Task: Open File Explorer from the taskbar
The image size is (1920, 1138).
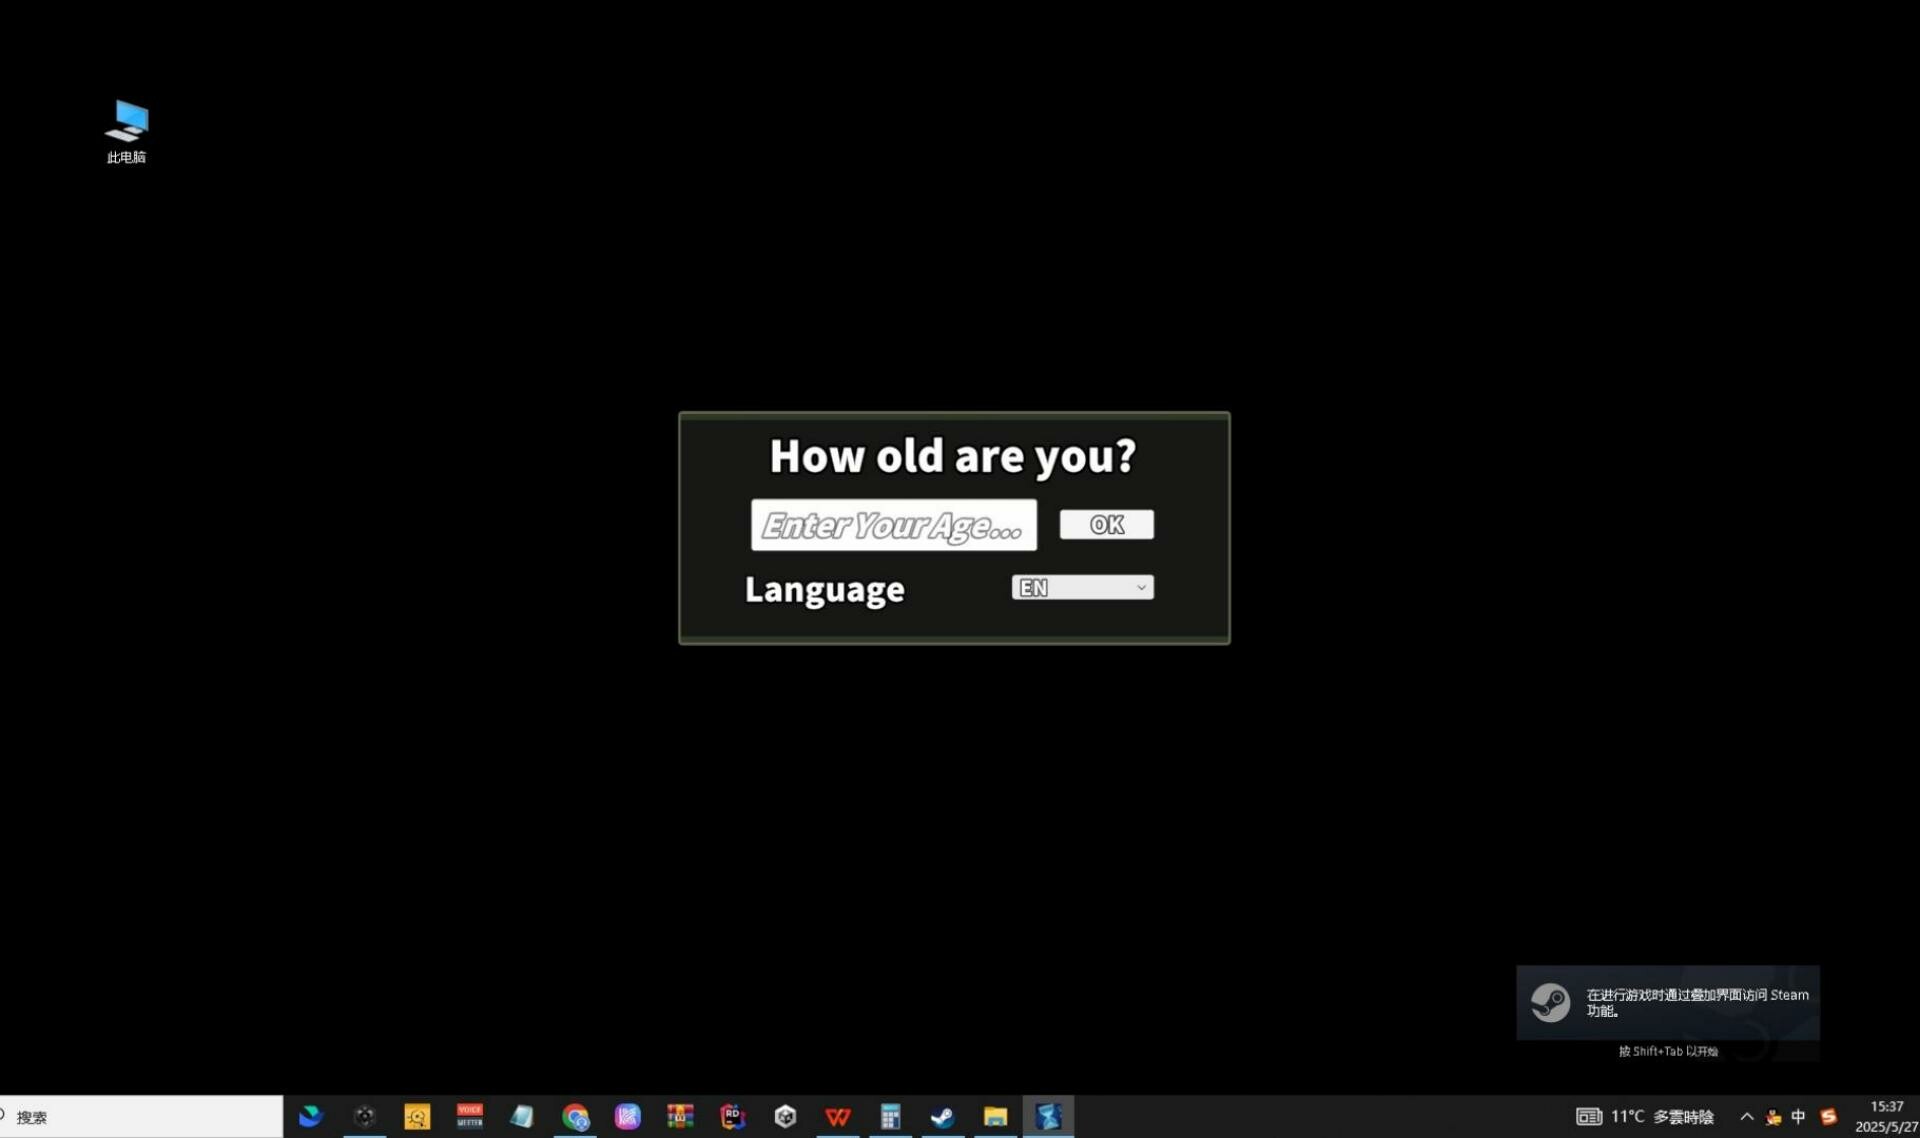Action: click(x=995, y=1116)
